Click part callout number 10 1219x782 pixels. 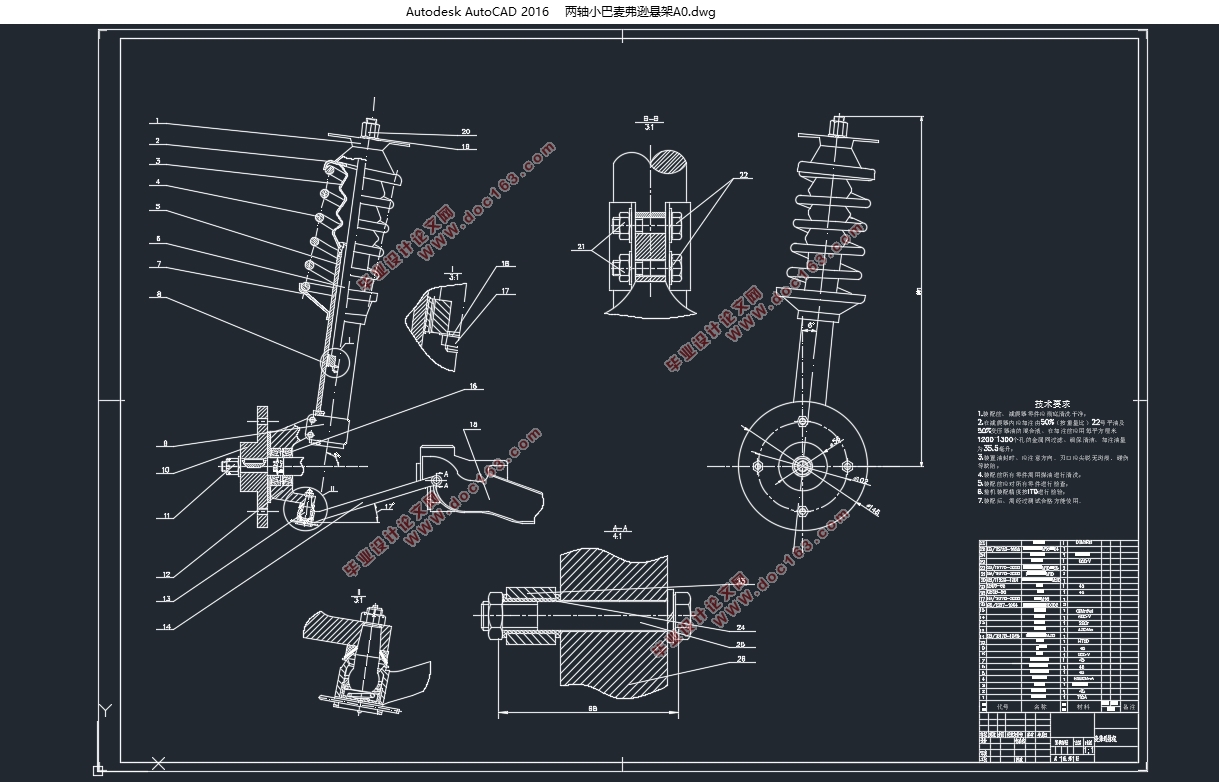pos(166,469)
